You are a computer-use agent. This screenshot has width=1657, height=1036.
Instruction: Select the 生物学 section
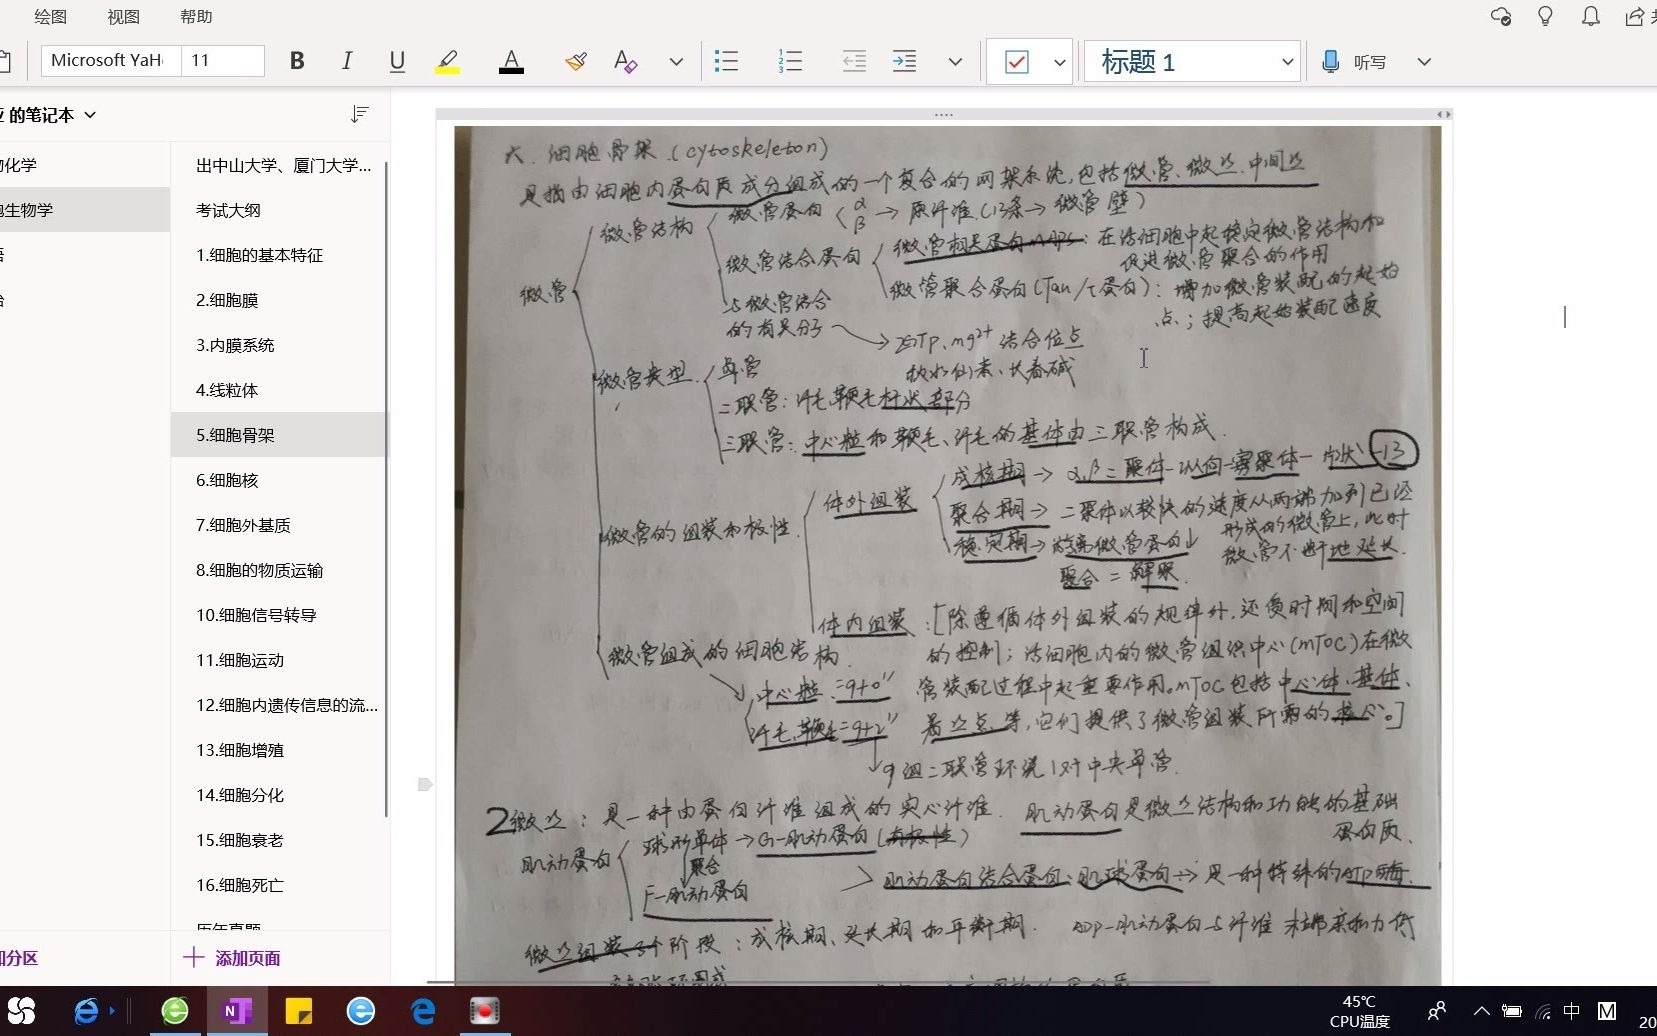(85, 210)
